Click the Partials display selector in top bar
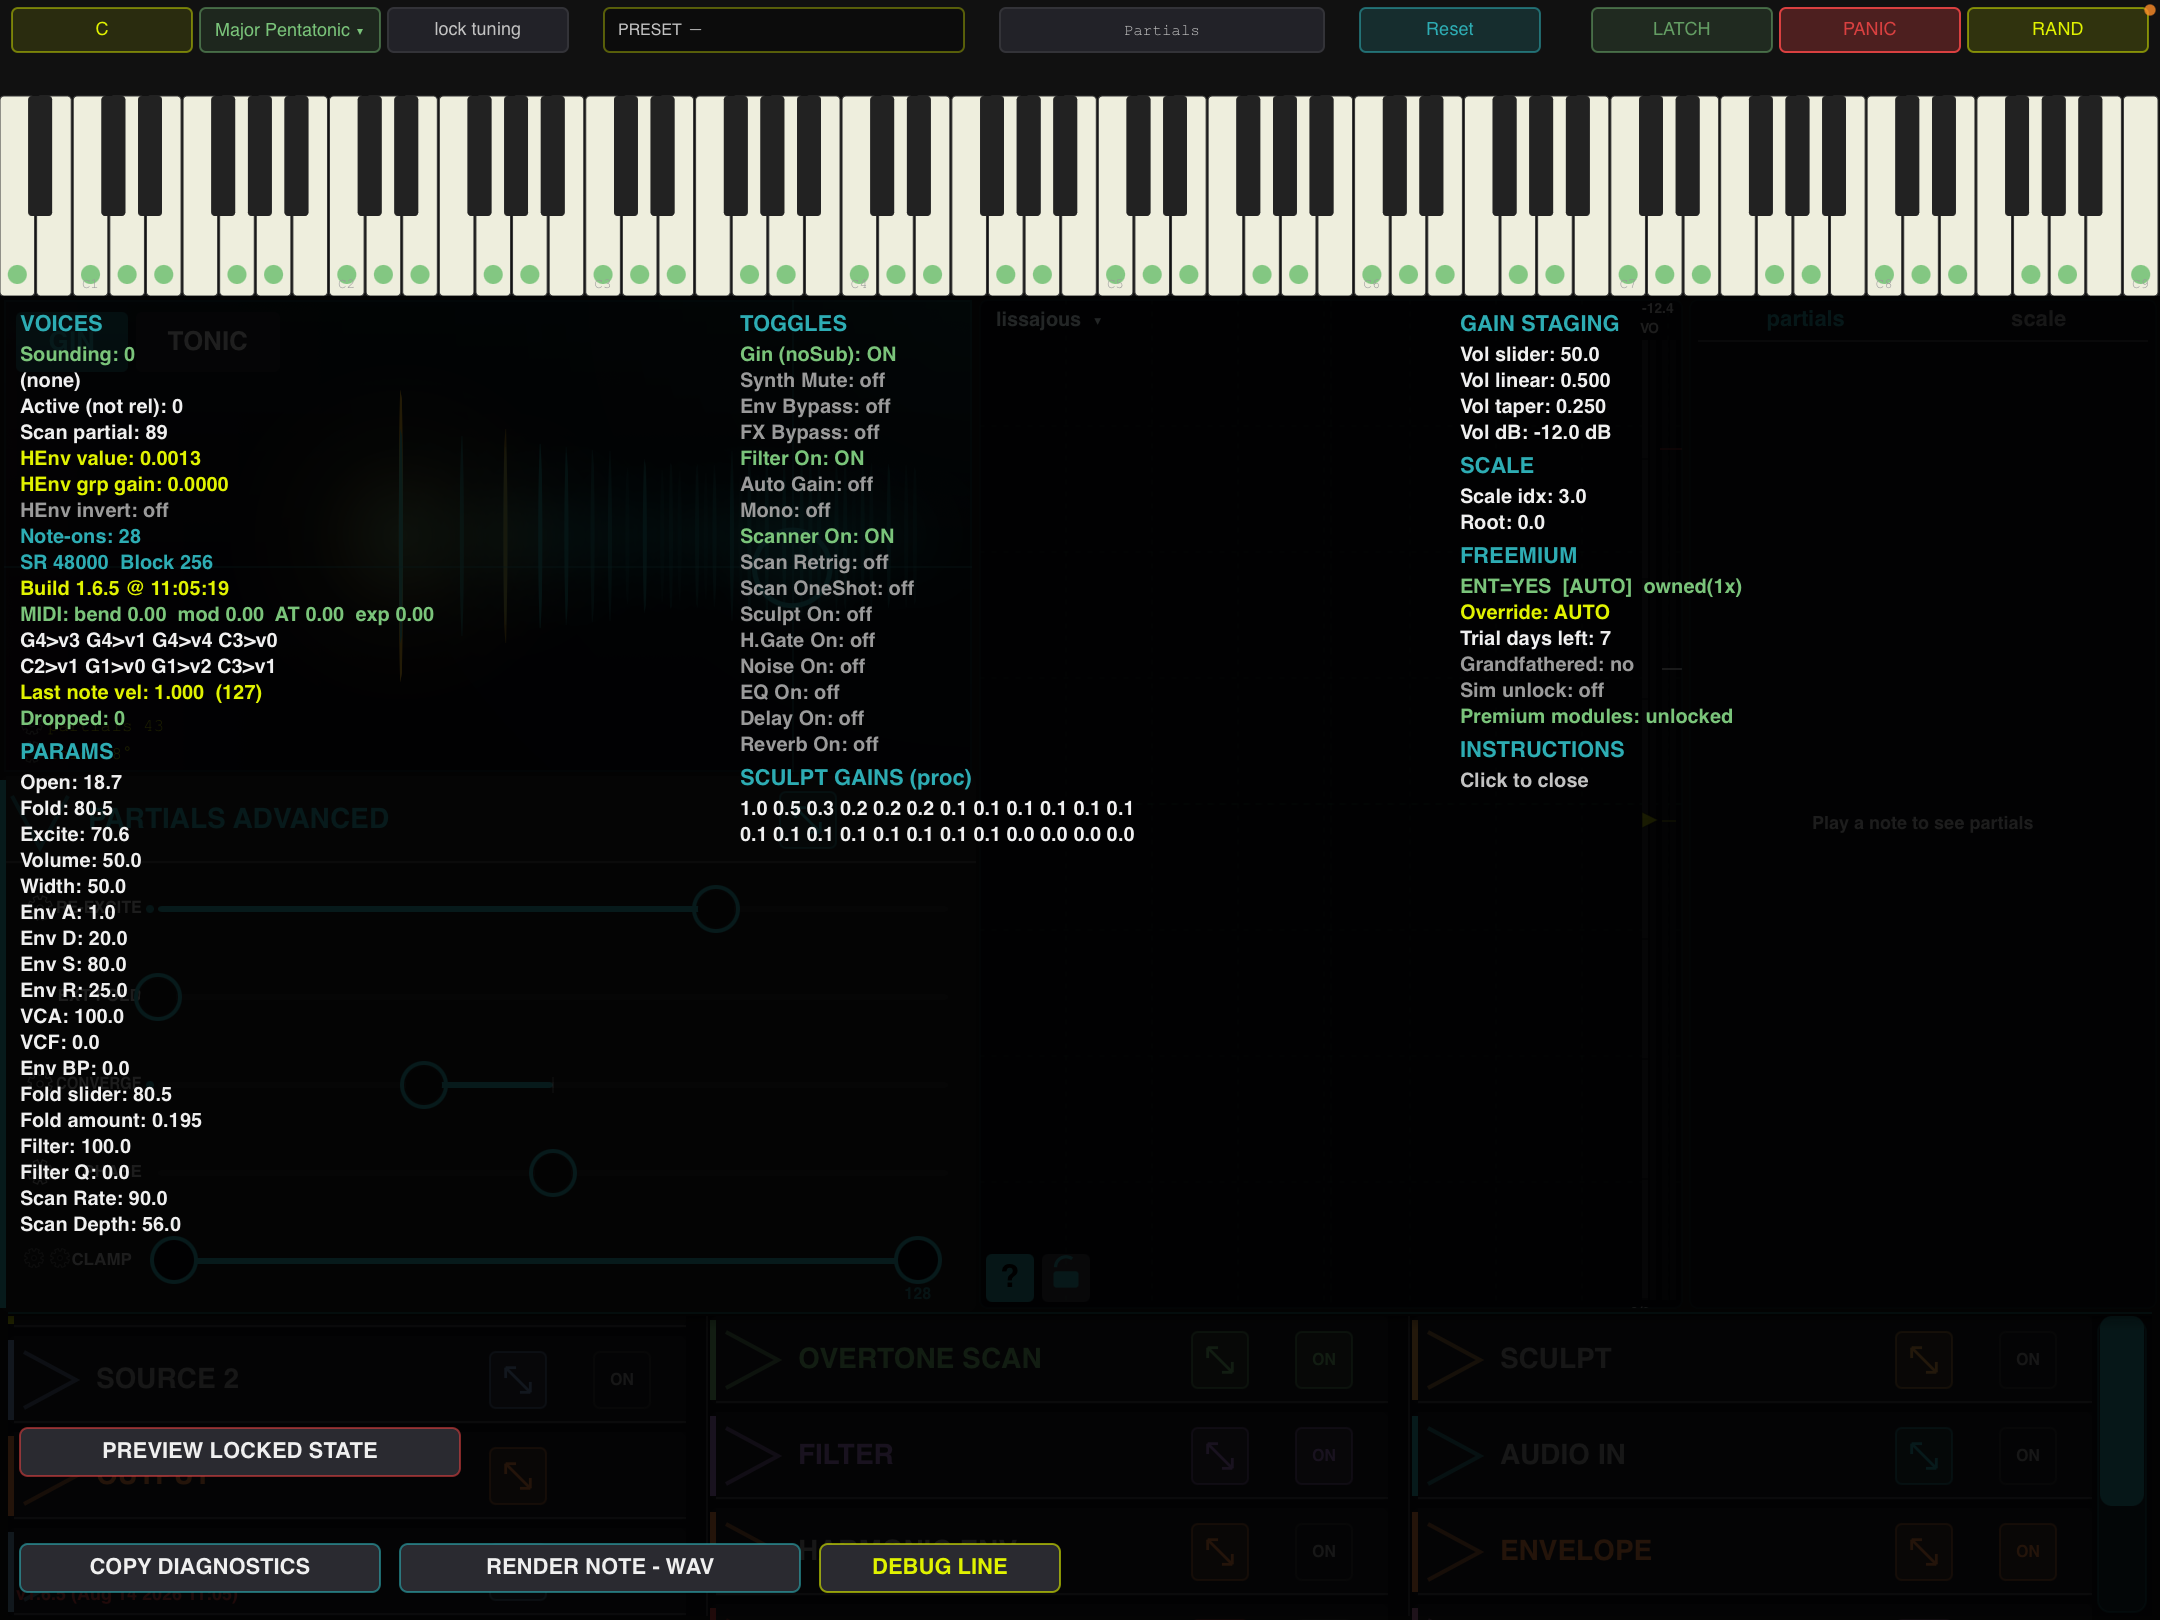 tap(1161, 30)
